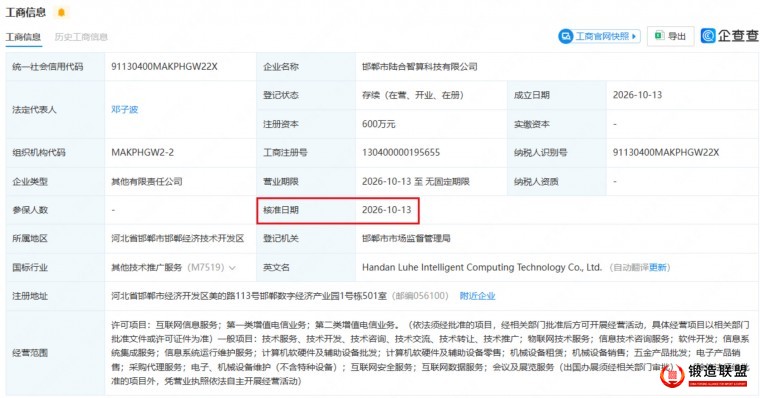Click the 参保人数 label cell
The height and width of the screenshot is (398, 760).
click(55, 210)
